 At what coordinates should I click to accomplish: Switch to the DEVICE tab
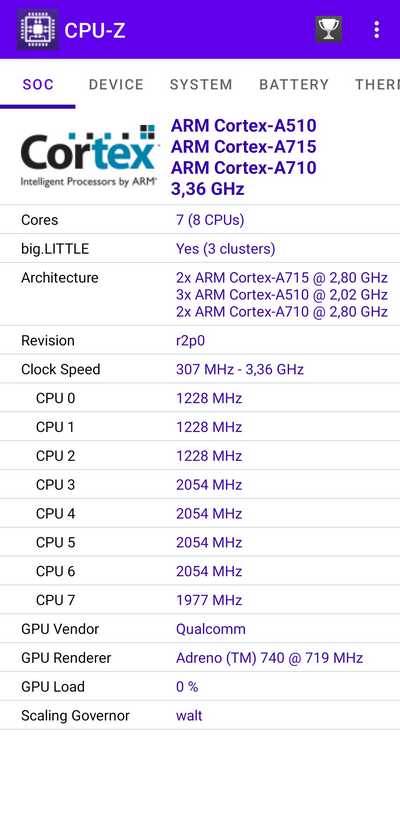click(116, 84)
